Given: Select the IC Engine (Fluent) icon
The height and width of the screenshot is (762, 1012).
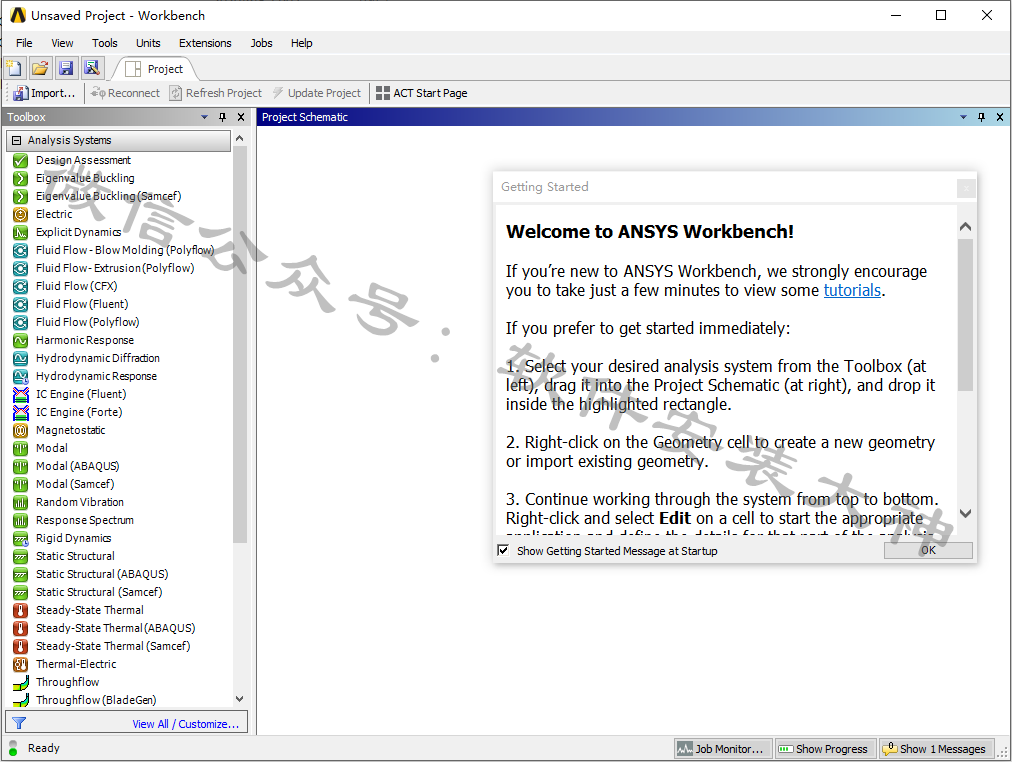Looking at the screenshot, I should (21, 394).
